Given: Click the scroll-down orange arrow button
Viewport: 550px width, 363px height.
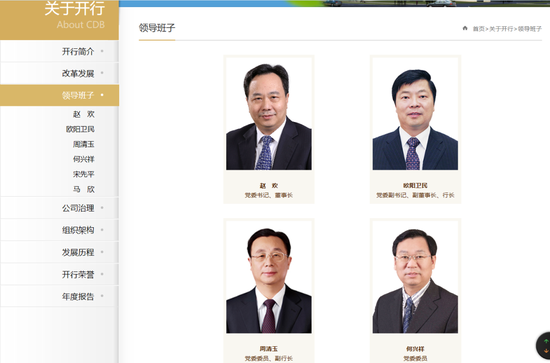Looking at the screenshot, I should coord(546,350).
